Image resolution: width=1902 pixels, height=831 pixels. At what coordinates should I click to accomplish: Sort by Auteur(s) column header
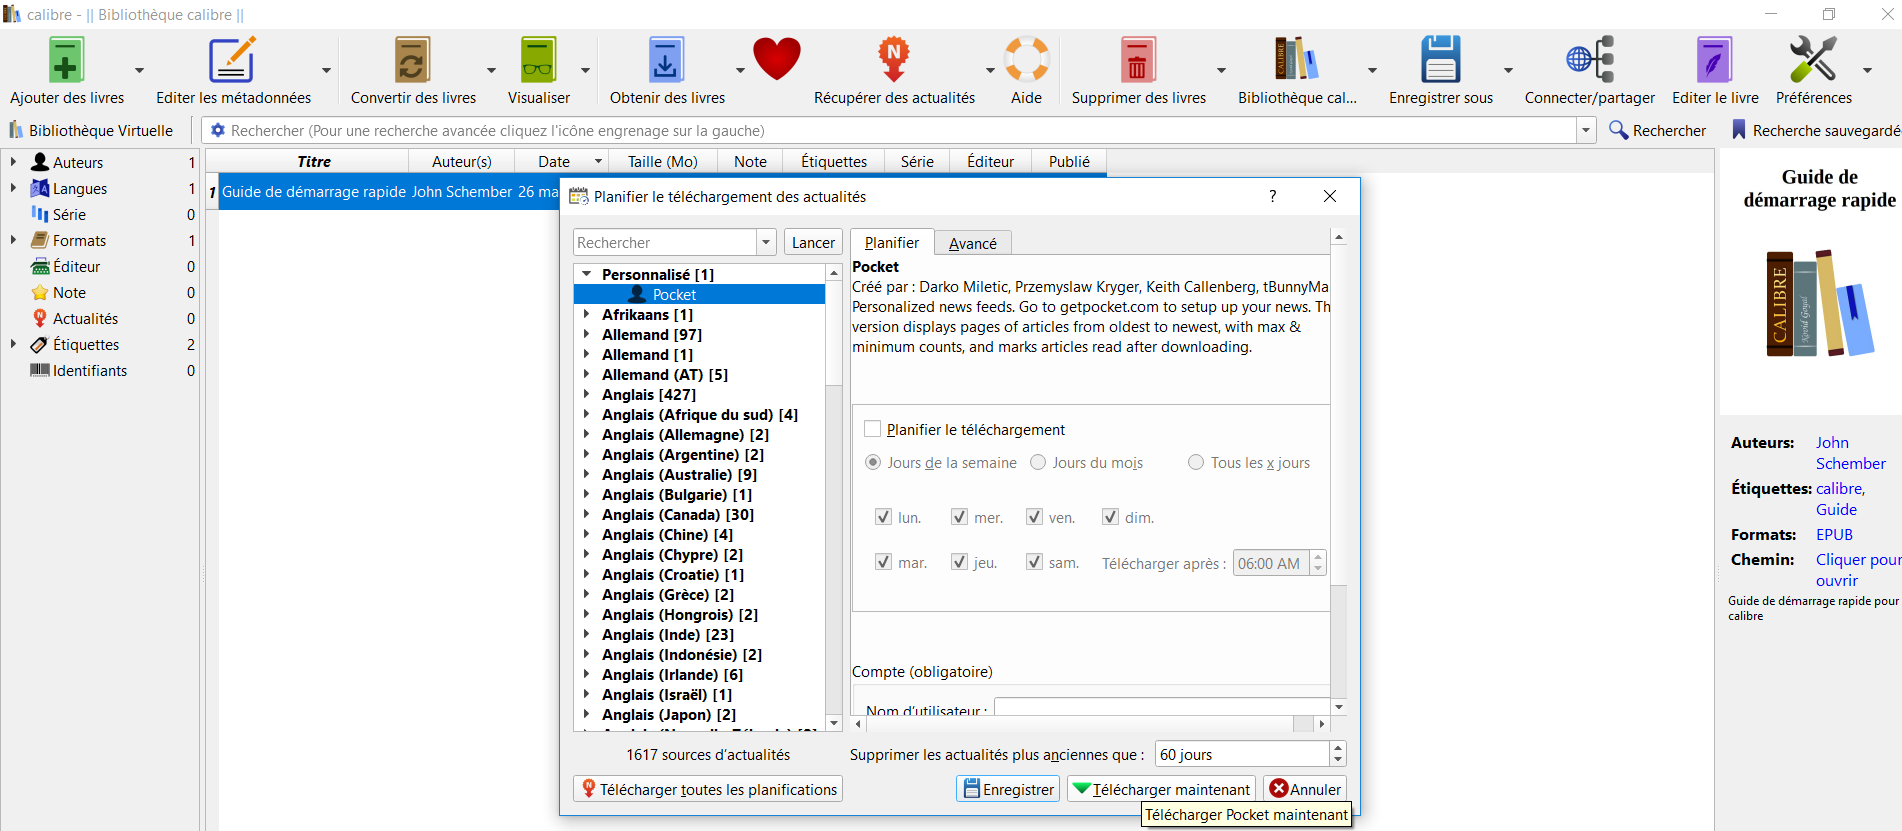tap(462, 161)
